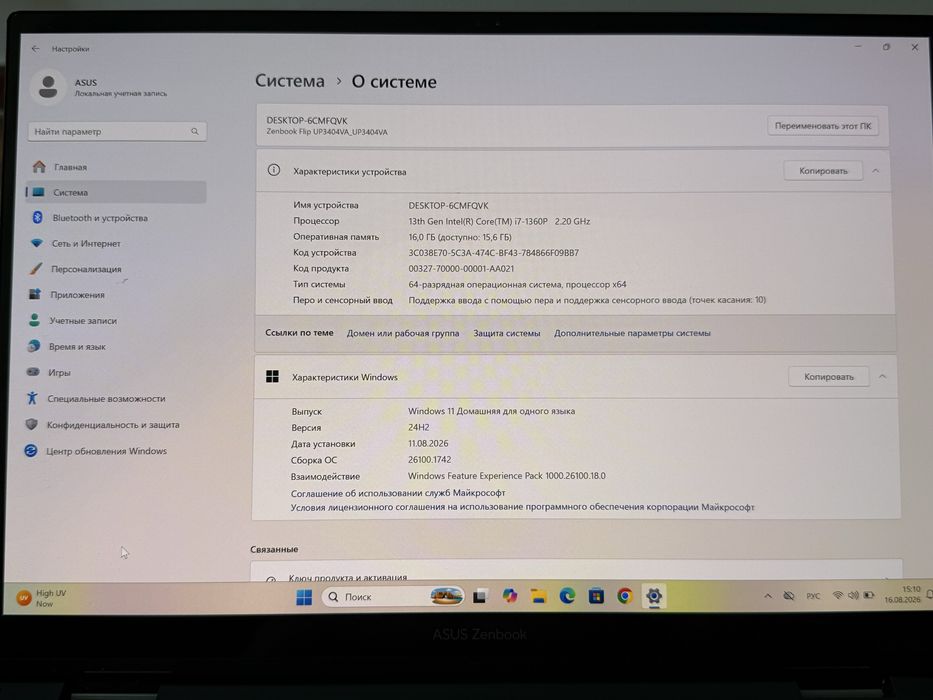Image resolution: width=933 pixels, height=700 pixels.
Task: Open Microsoft Store from the taskbar
Action: tap(596, 596)
